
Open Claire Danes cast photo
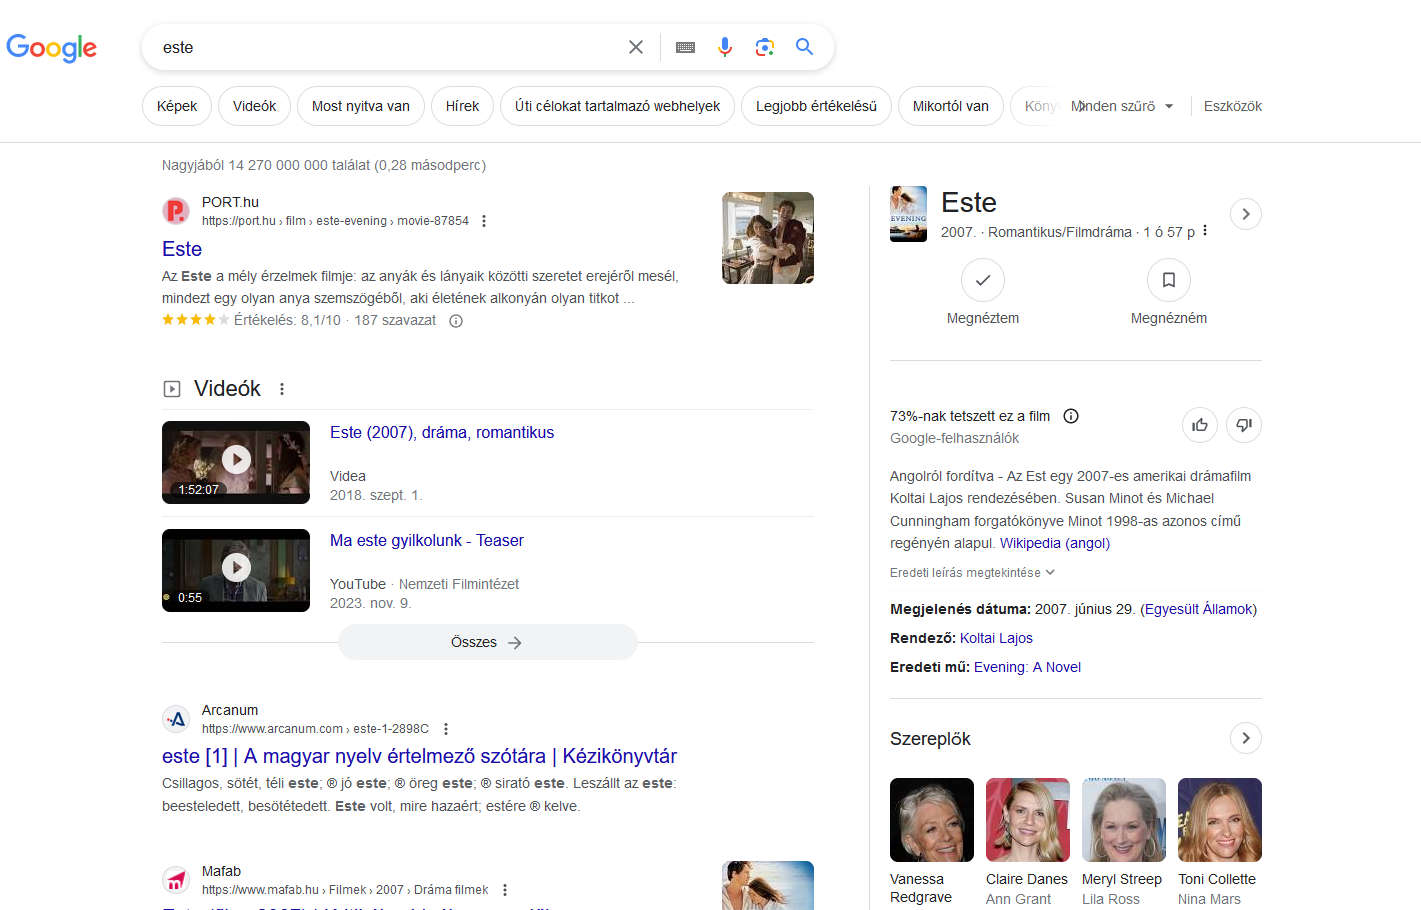(x=1028, y=820)
